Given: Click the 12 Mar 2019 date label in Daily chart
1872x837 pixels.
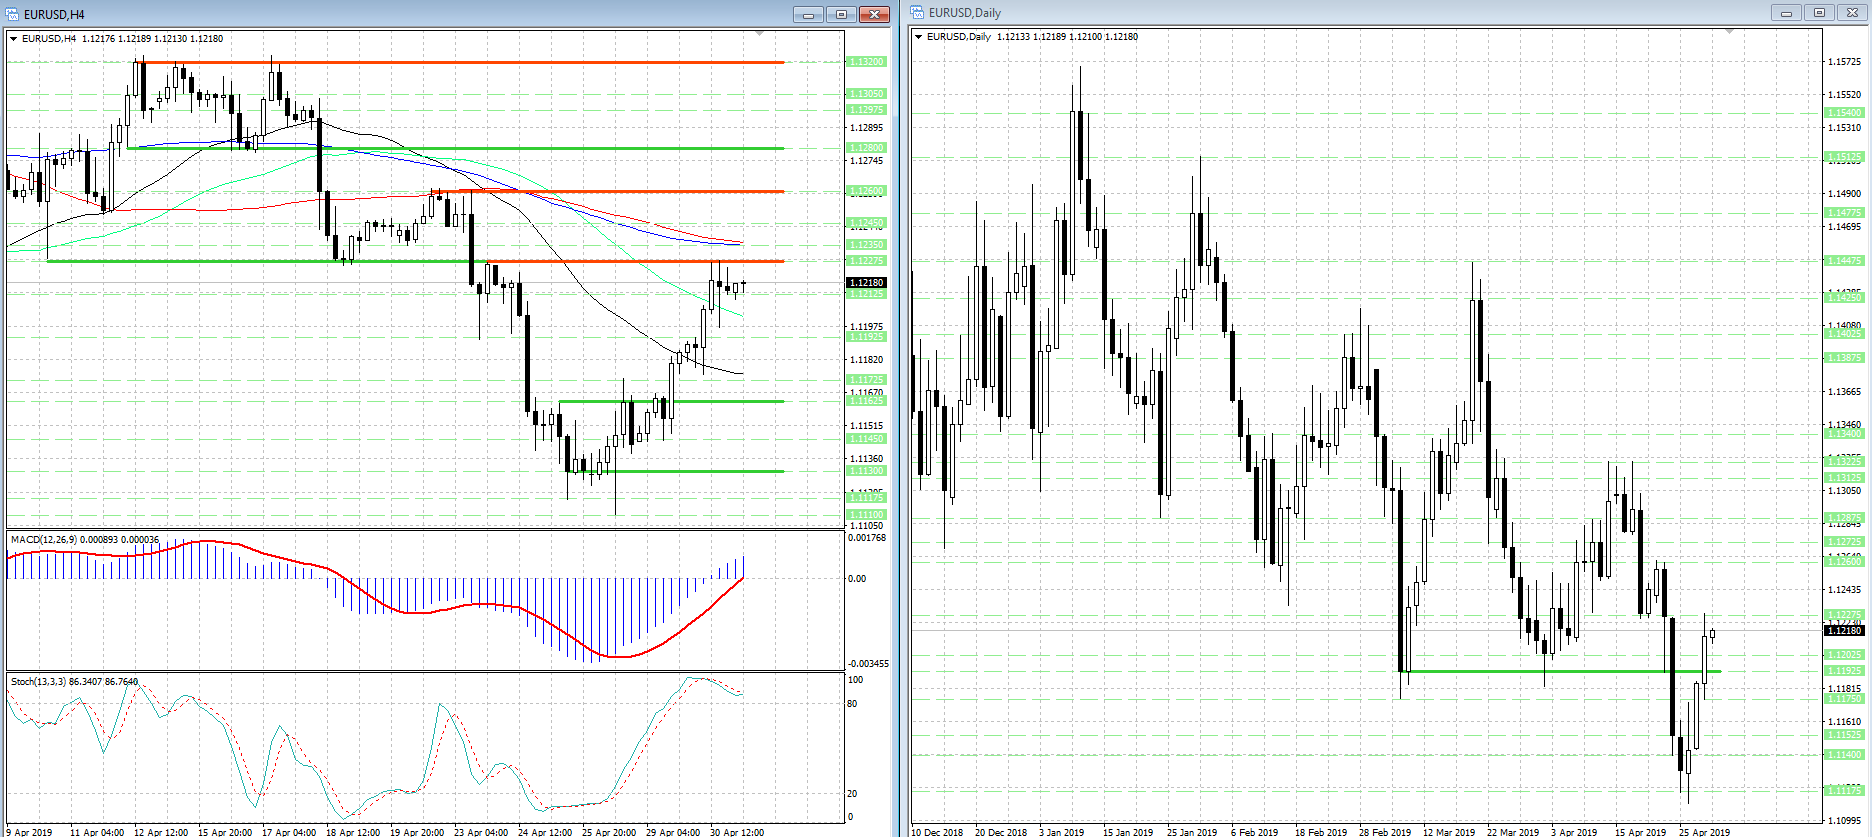Looking at the screenshot, I should pos(1449,832).
